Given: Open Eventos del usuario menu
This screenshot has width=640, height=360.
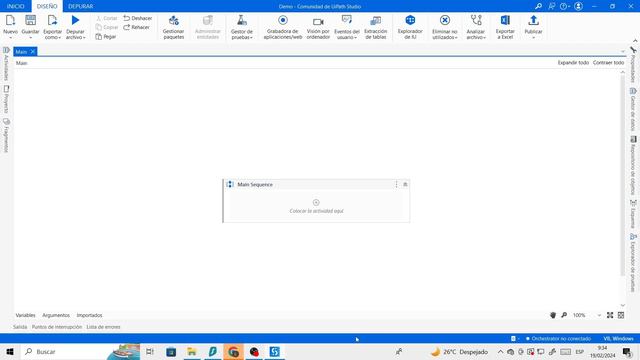Looking at the screenshot, I should point(347,27).
